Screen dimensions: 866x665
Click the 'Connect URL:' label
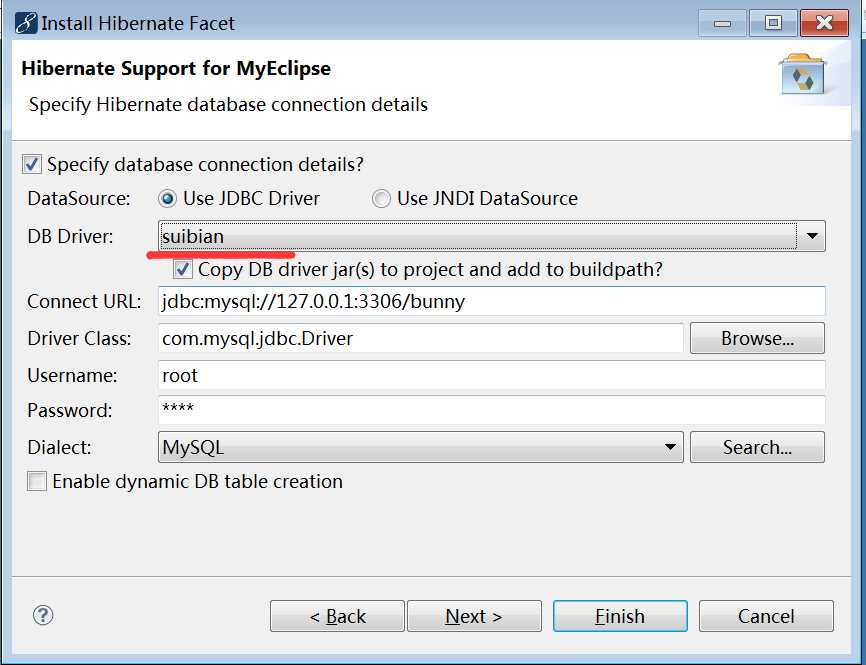[x=84, y=302]
